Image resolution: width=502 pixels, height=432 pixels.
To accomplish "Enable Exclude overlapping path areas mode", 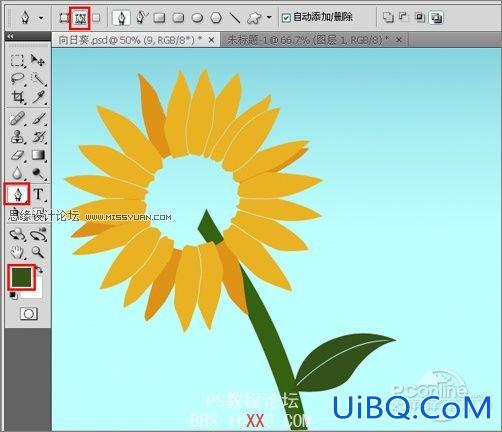I will [x=436, y=18].
